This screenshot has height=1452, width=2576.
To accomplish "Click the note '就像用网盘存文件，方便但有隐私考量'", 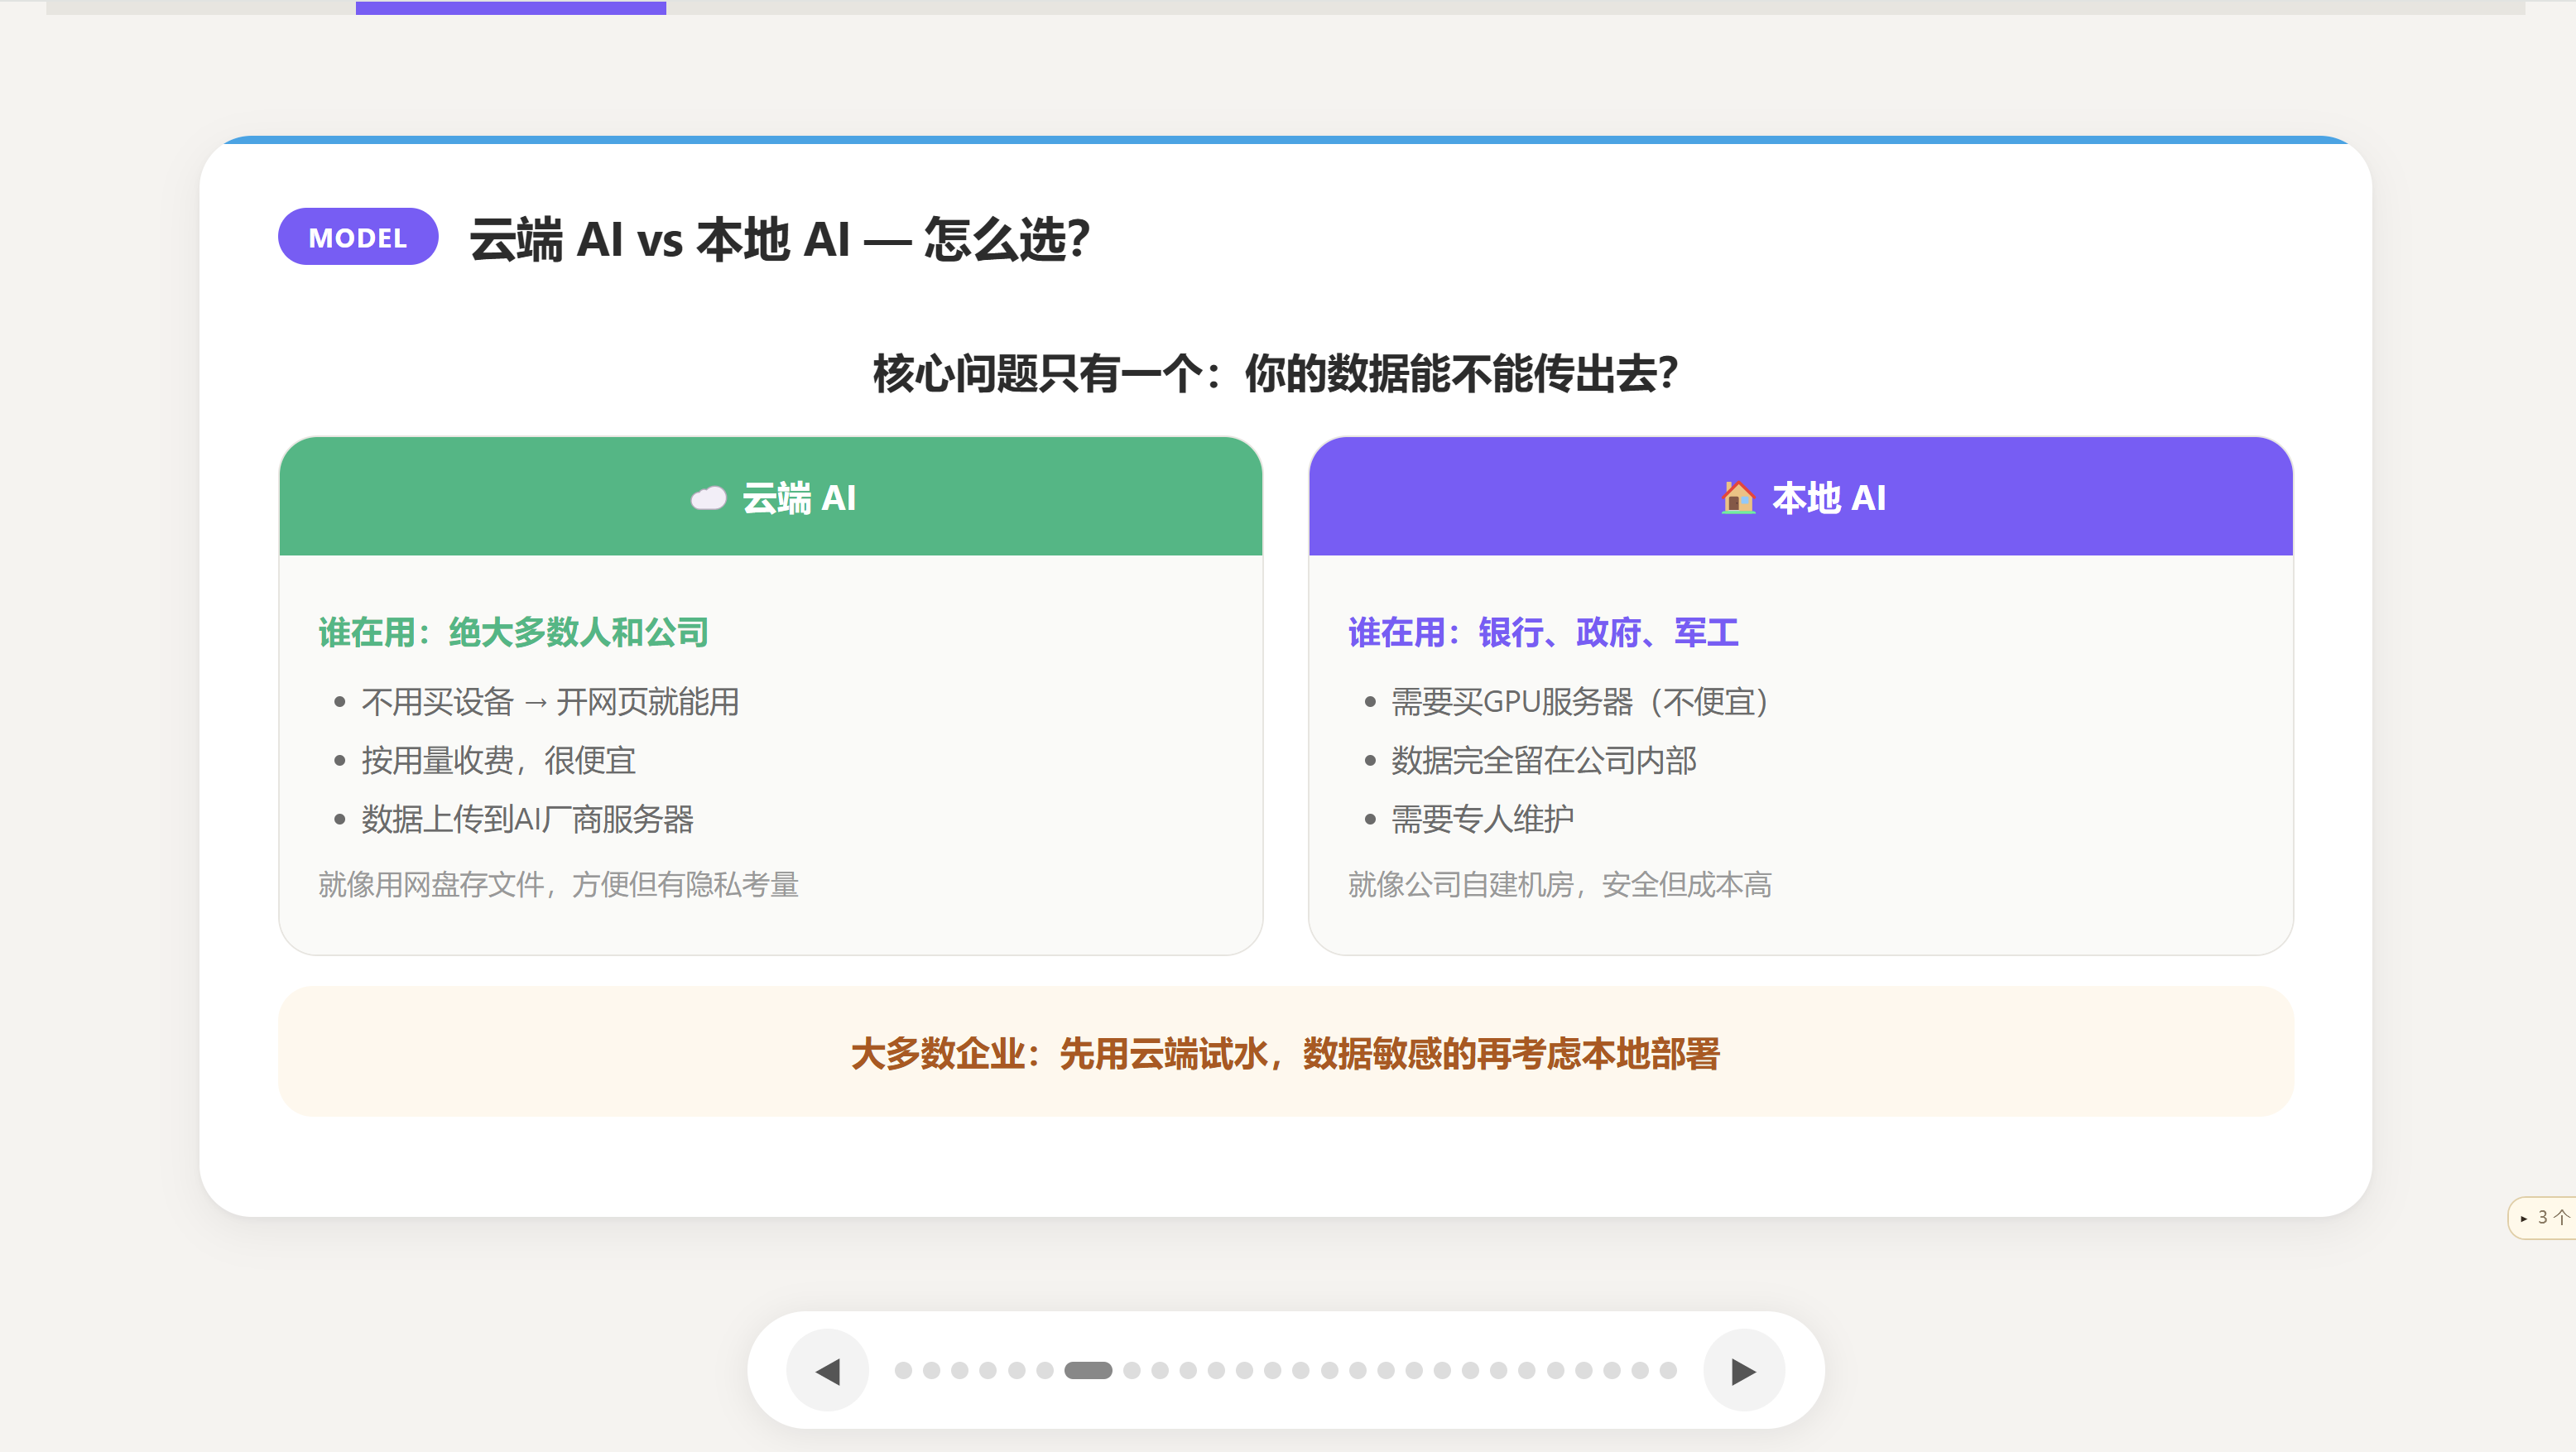I will pos(558,884).
